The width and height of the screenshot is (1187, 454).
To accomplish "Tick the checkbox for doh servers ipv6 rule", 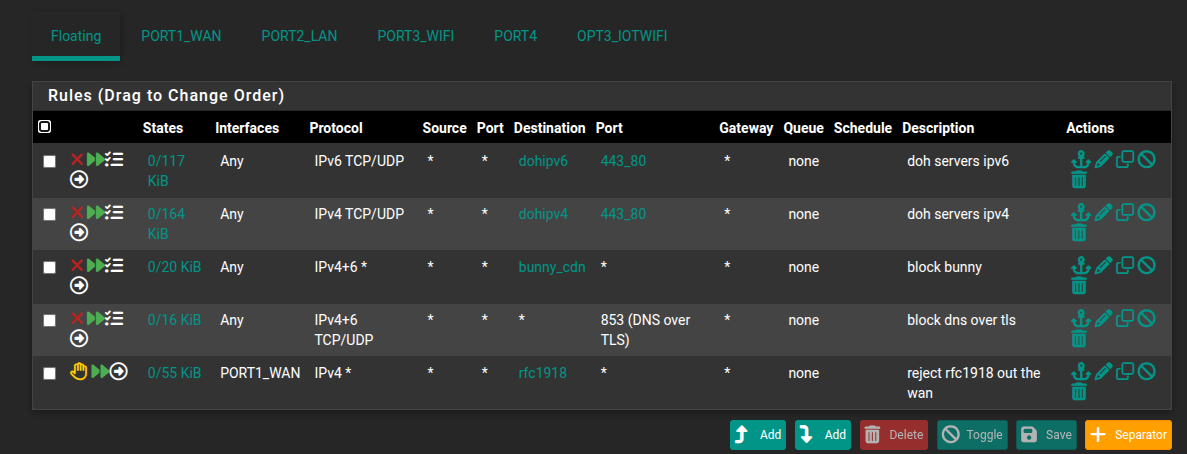I will pyautogui.click(x=49, y=161).
